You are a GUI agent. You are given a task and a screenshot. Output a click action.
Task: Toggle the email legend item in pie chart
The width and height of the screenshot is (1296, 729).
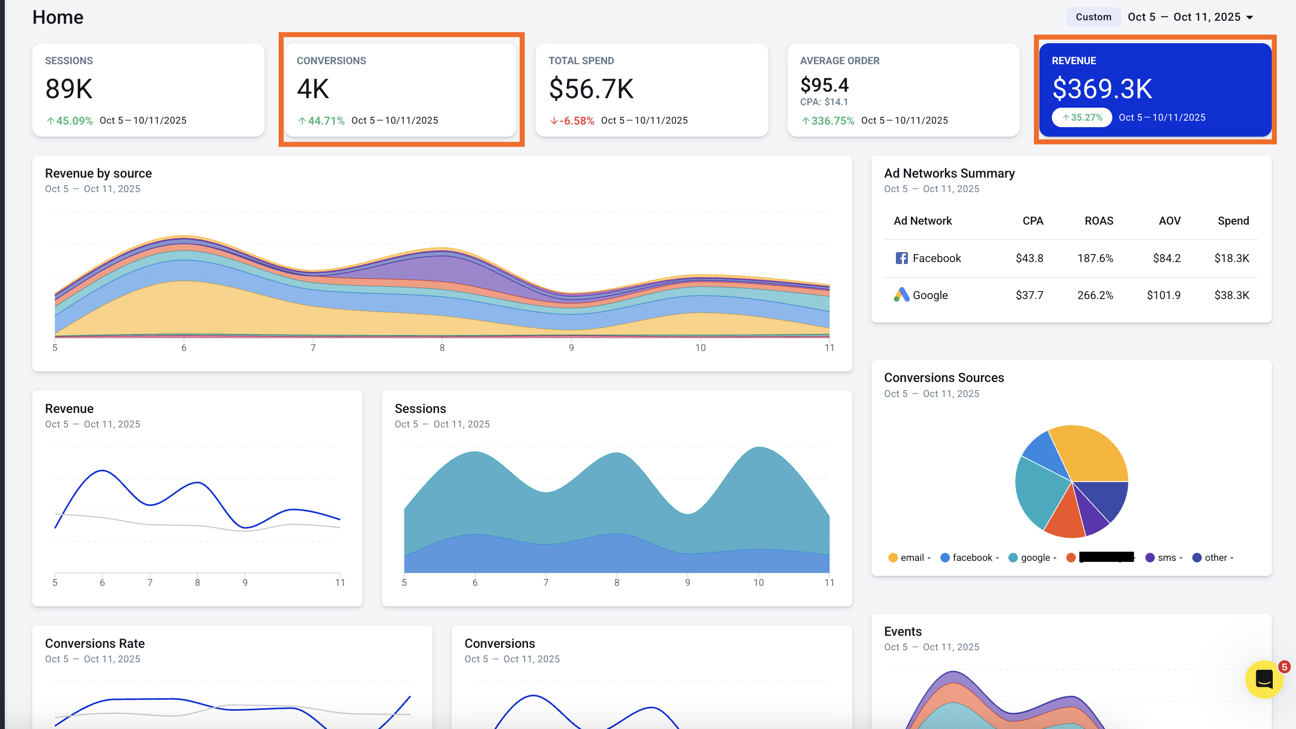[909, 558]
